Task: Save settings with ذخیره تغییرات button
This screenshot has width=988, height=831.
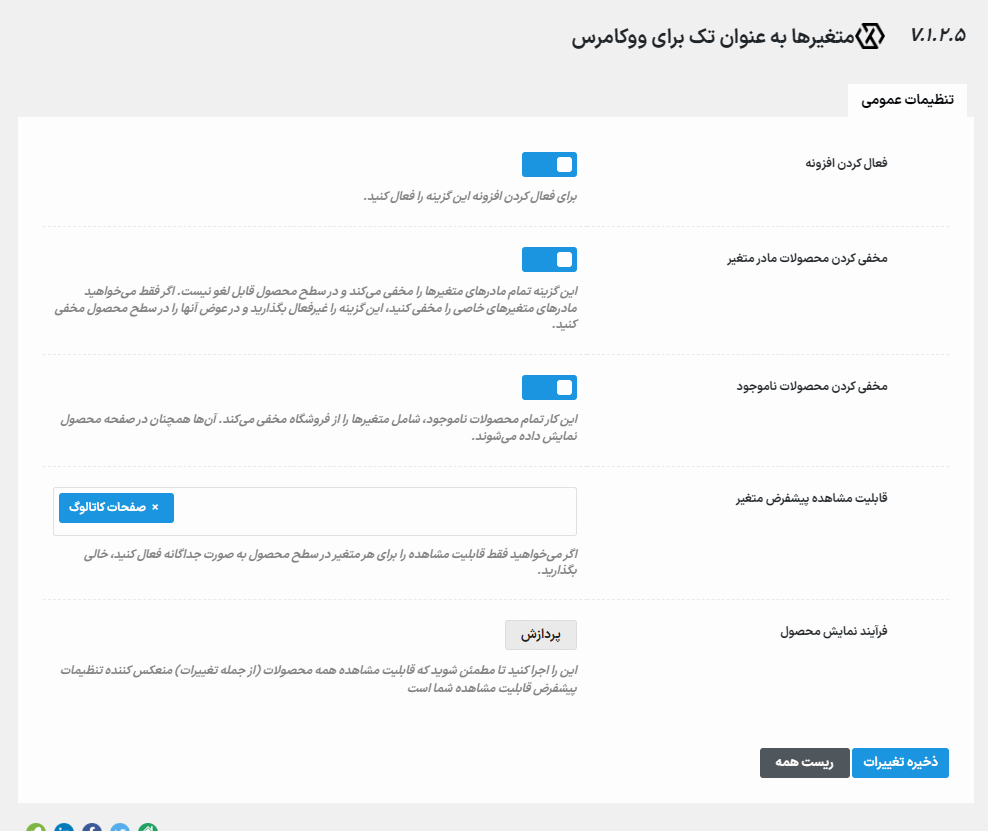Action: (x=900, y=762)
